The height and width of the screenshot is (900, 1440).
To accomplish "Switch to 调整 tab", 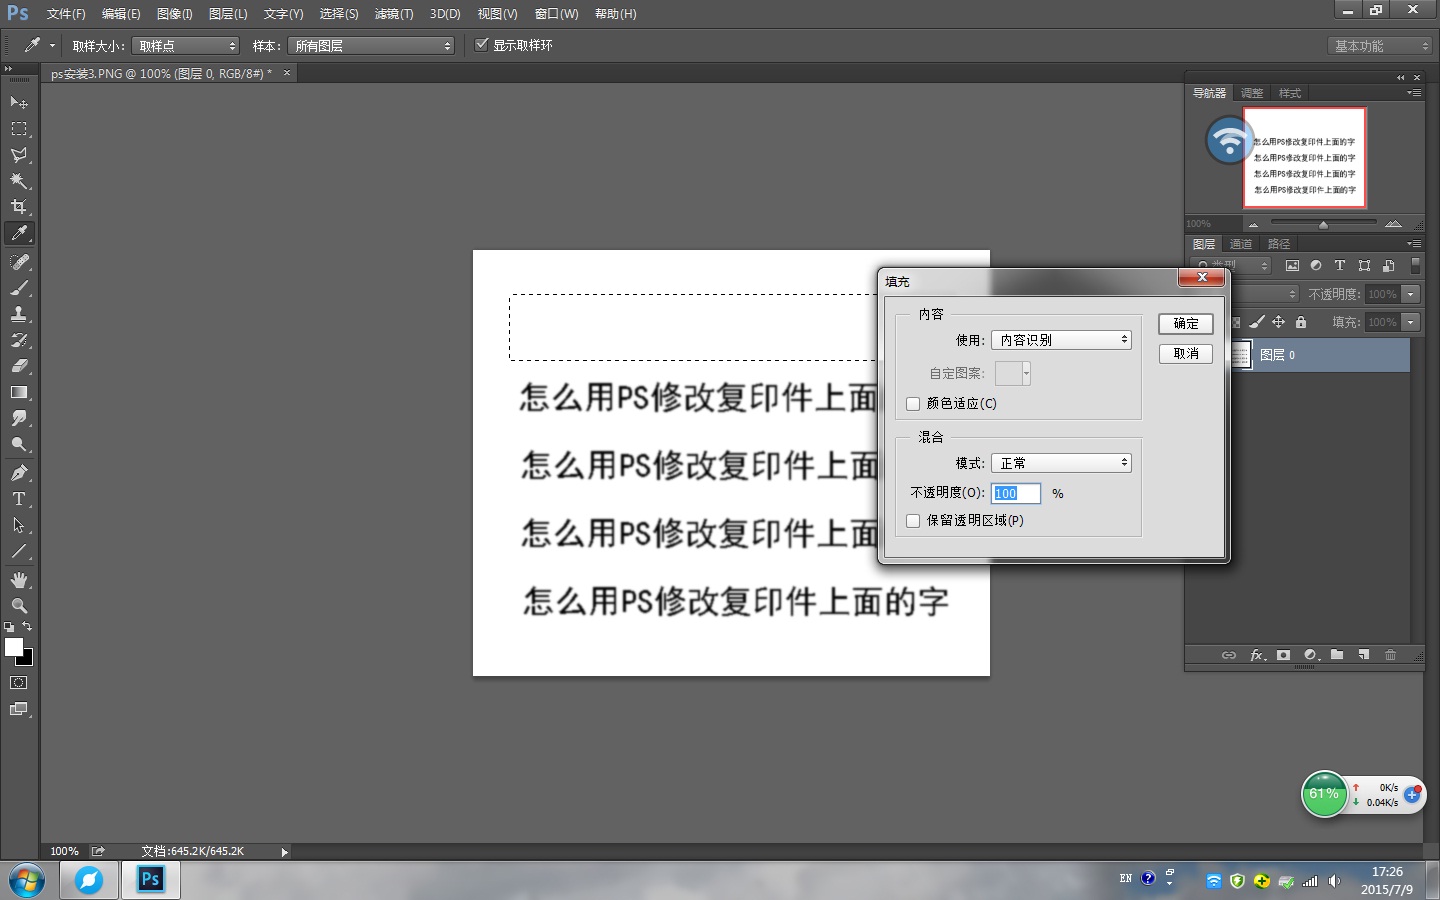I will [x=1252, y=93].
